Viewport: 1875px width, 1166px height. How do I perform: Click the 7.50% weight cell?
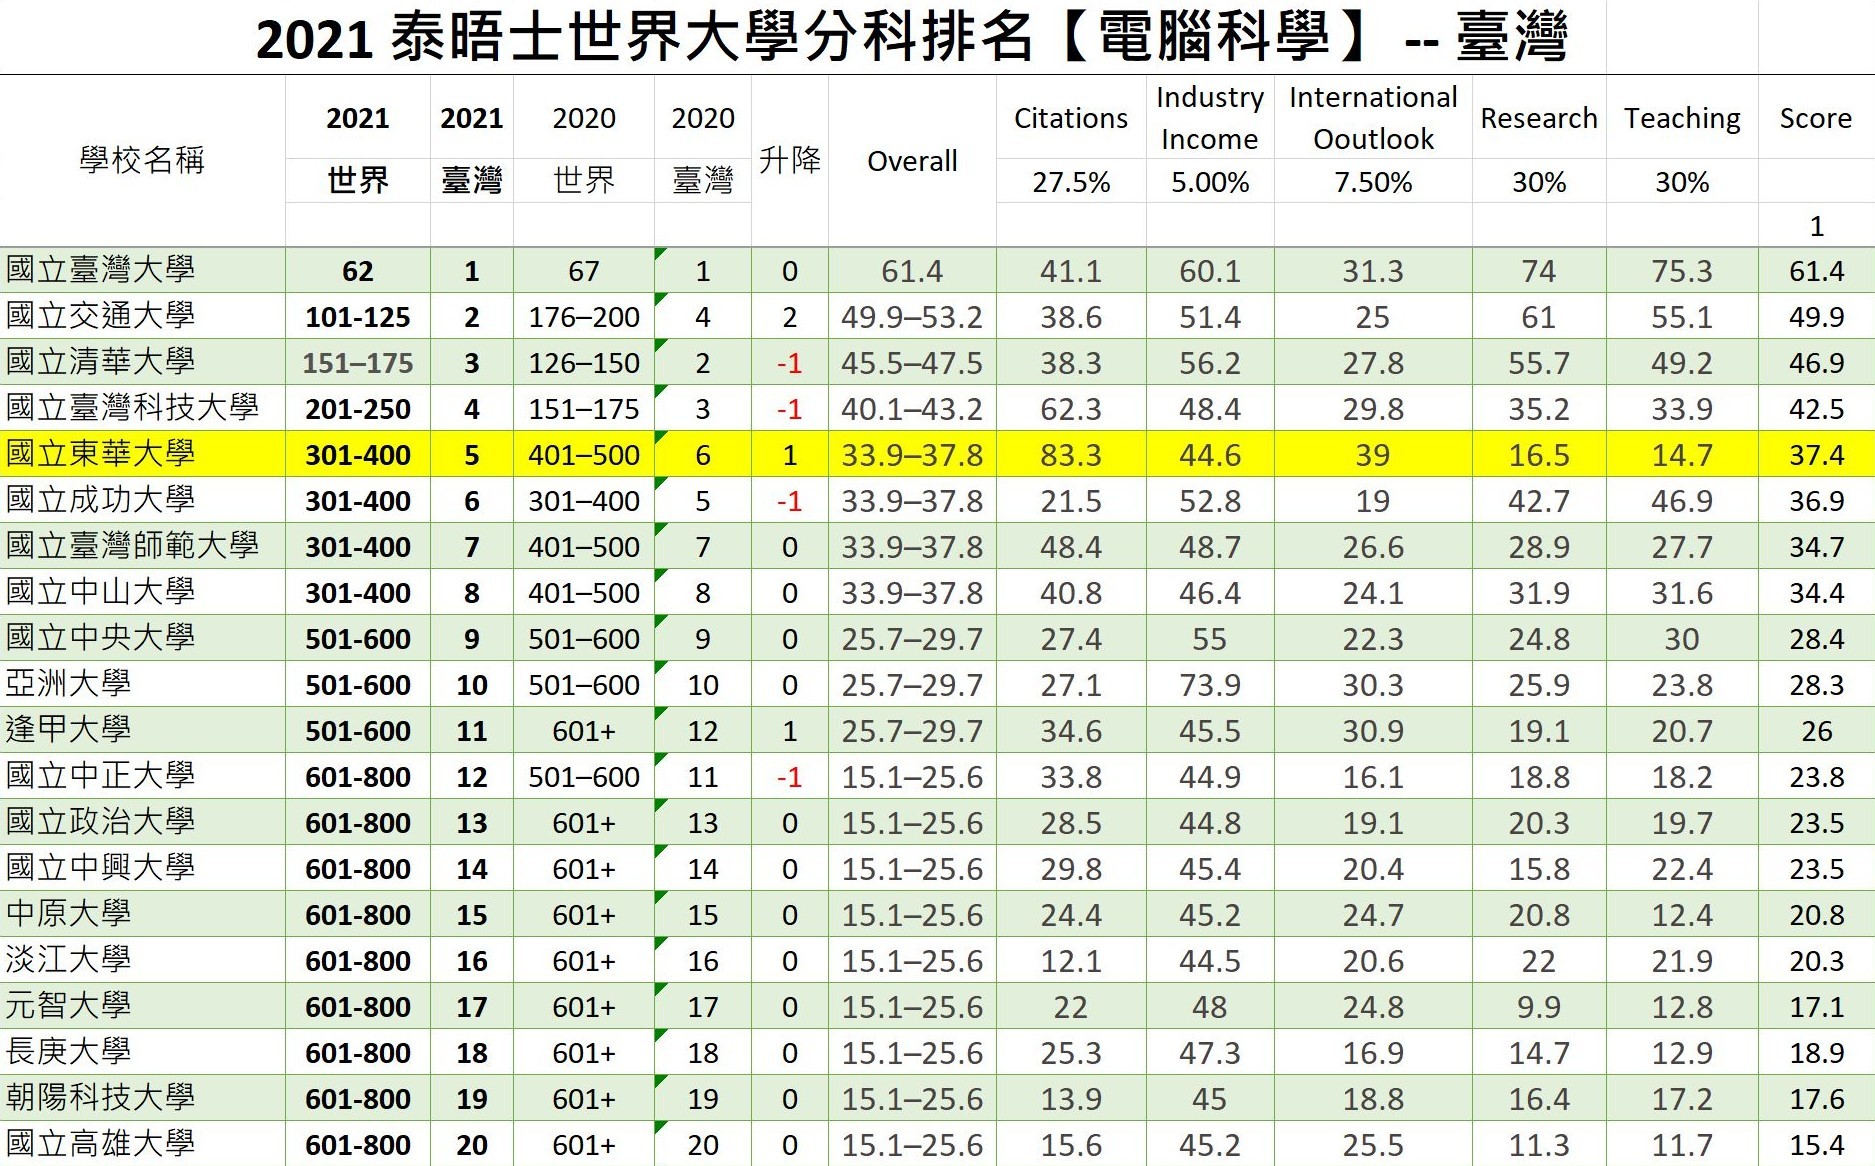coord(1373,182)
